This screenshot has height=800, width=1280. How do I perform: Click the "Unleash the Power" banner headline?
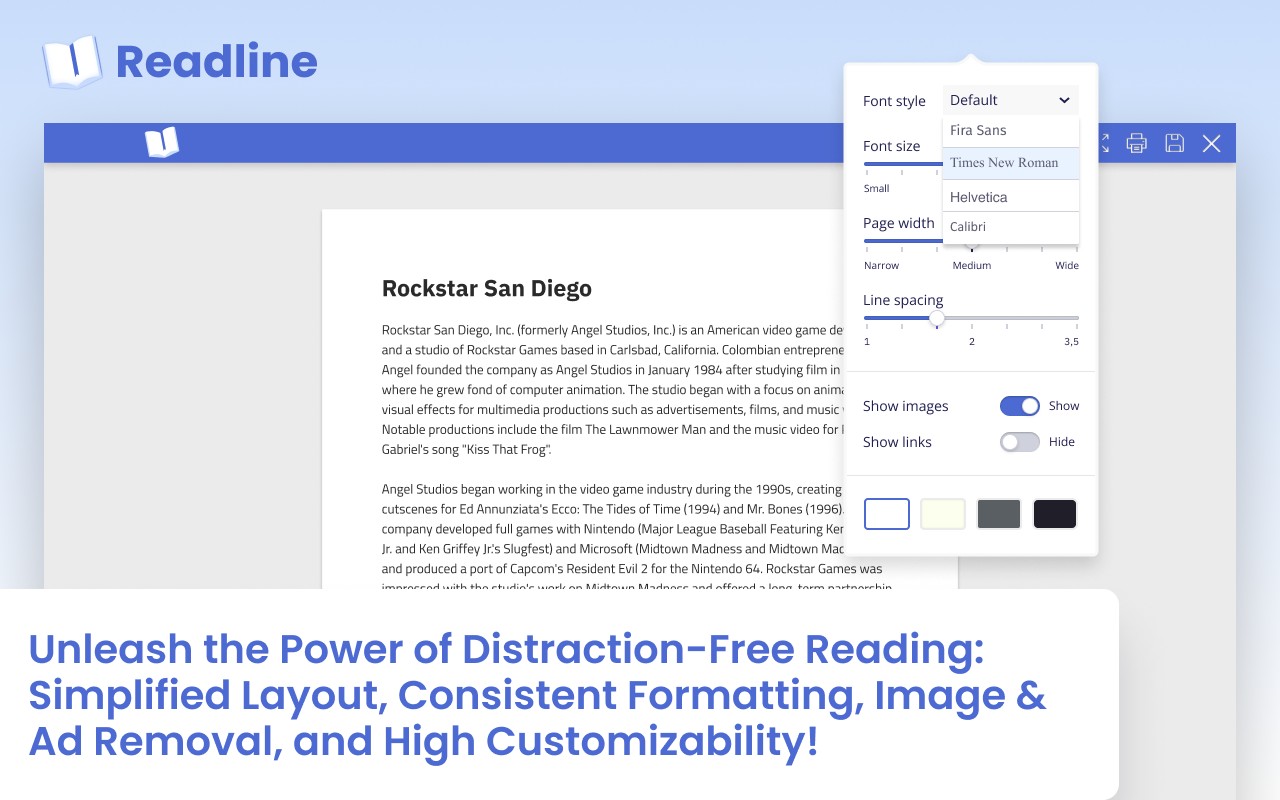(538, 695)
